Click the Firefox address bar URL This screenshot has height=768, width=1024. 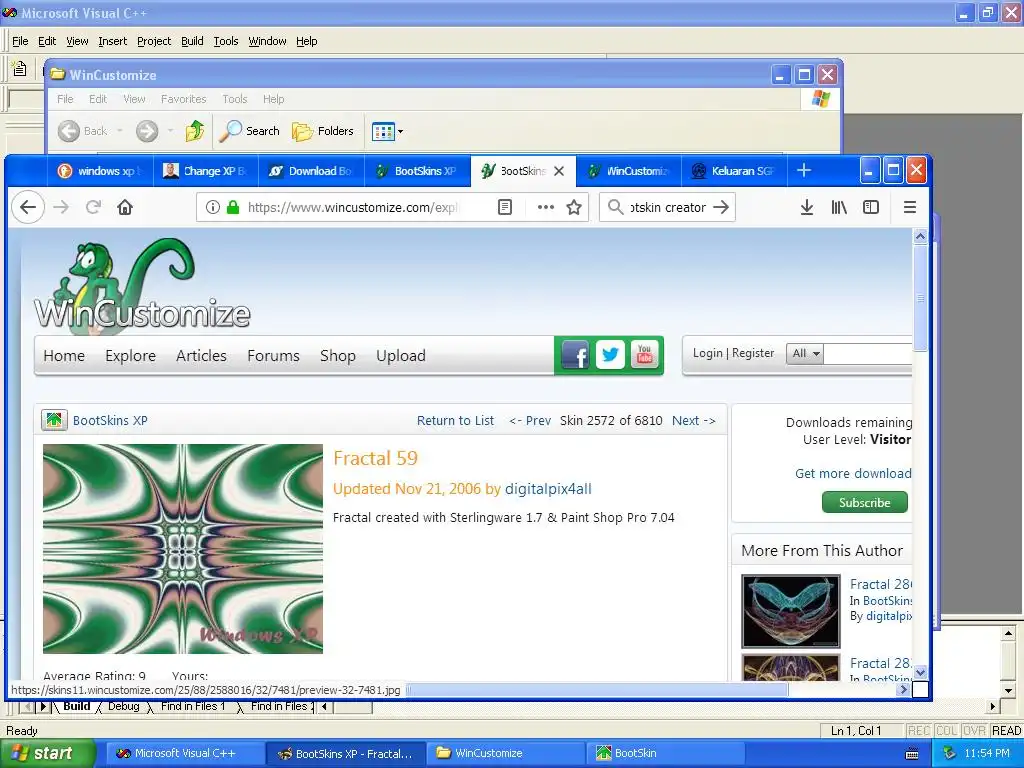pos(353,208)
